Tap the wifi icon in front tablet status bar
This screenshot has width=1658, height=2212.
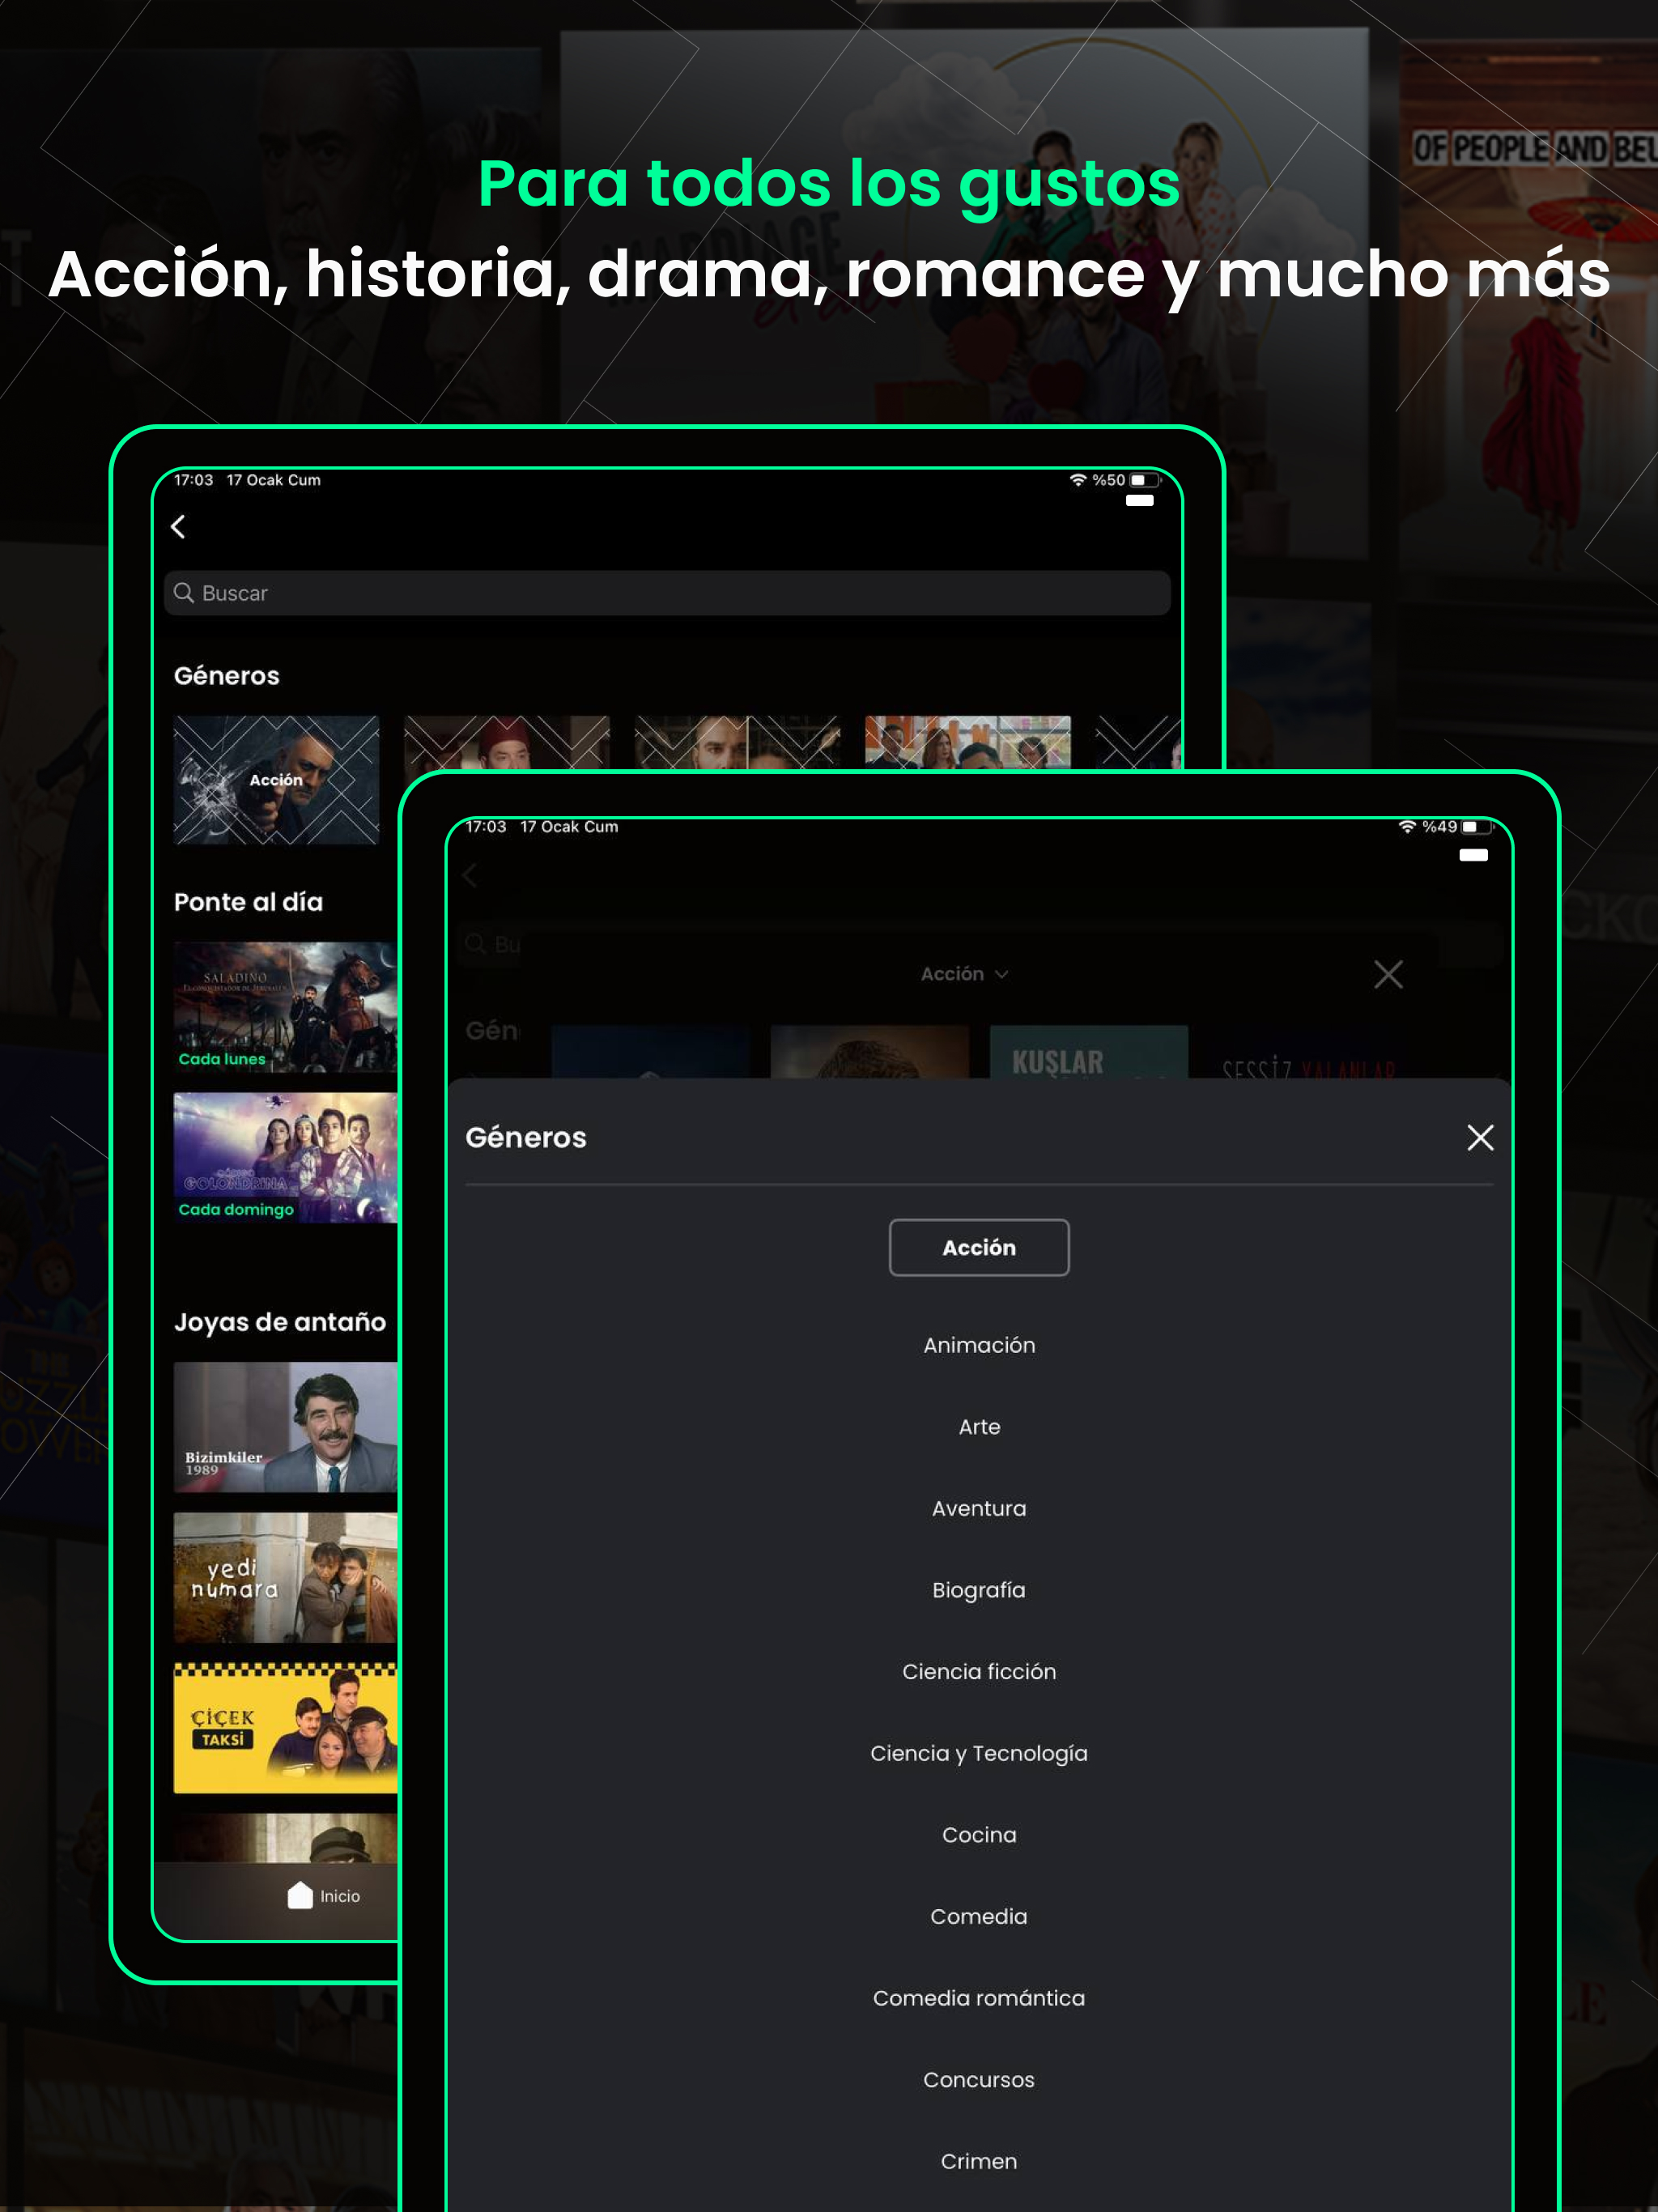1407,826
